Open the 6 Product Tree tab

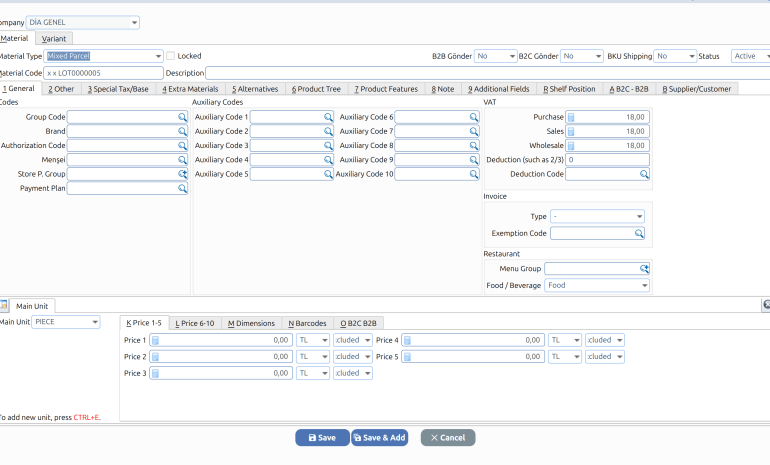[316, 89]
